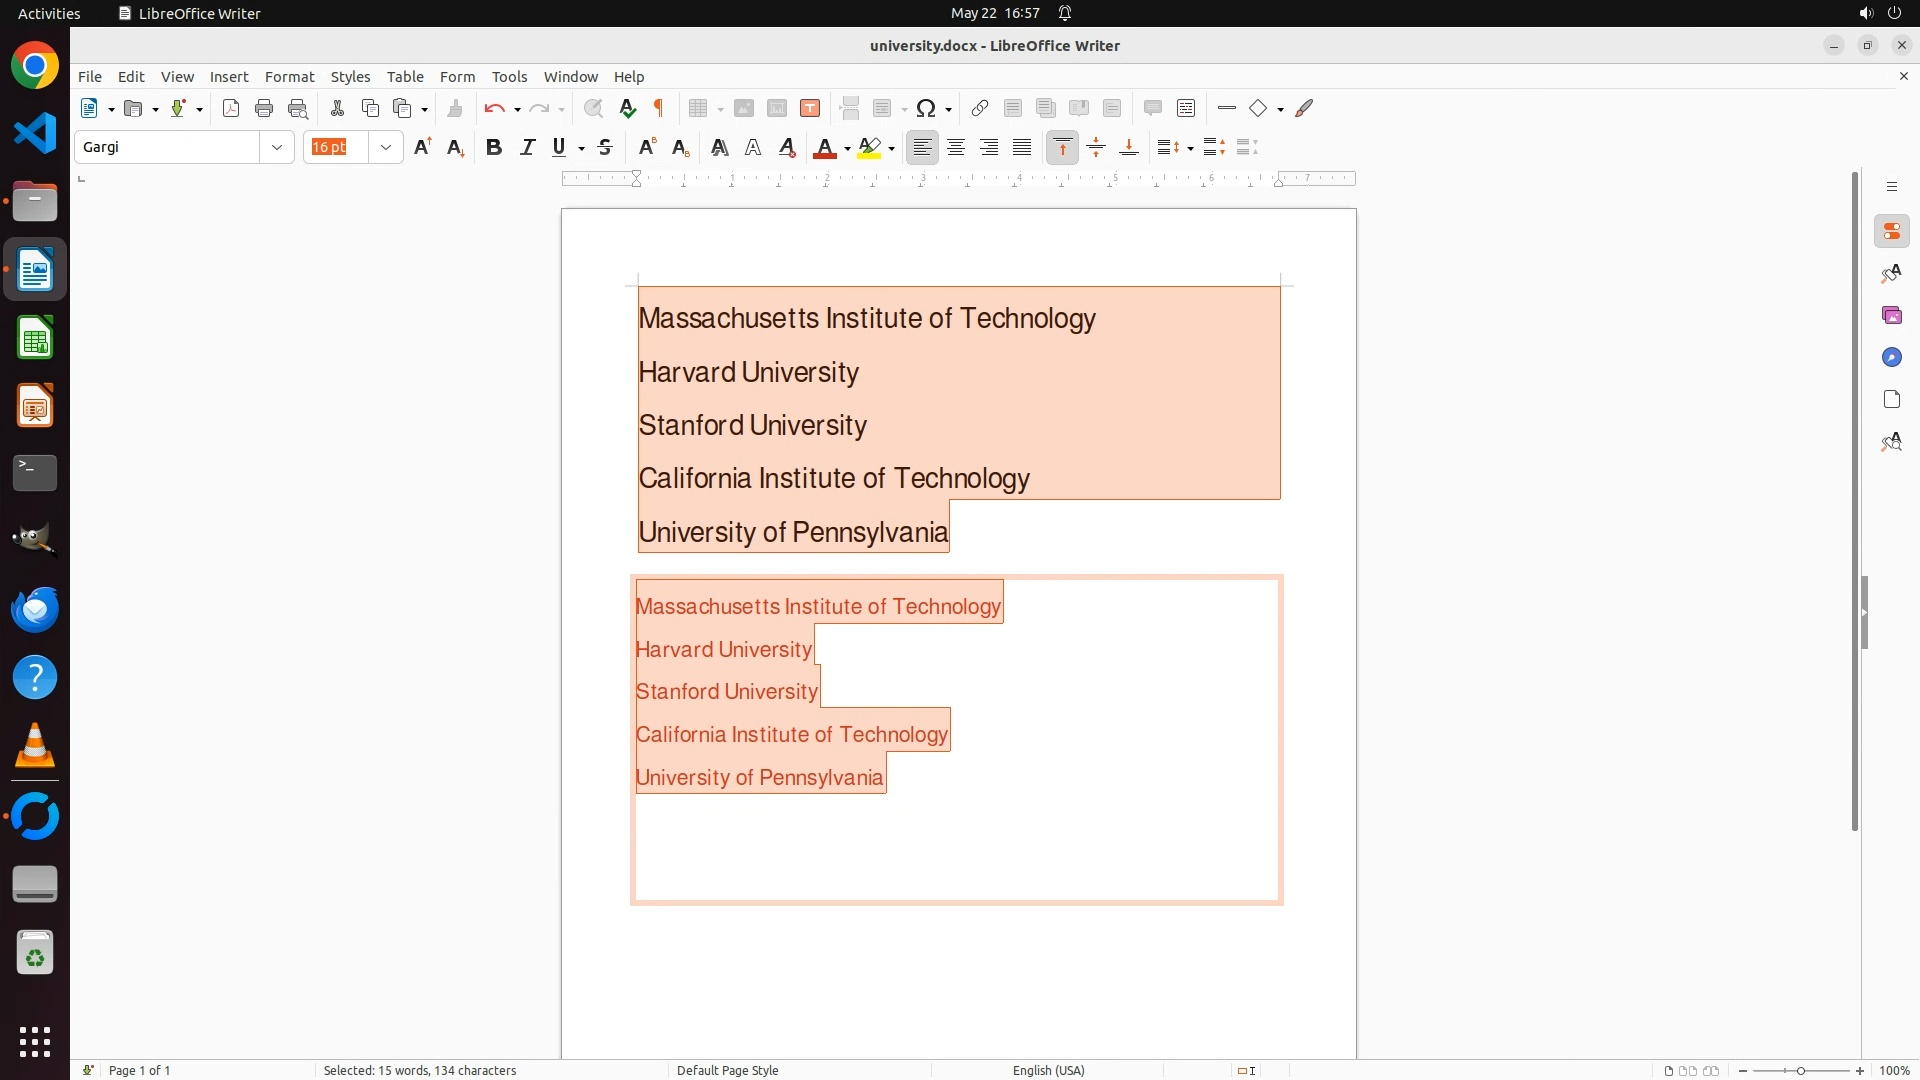Viewport: 1920px width, 1080px height.
Task: Click the Export as PDF icon
Action: tap(231, 109)
